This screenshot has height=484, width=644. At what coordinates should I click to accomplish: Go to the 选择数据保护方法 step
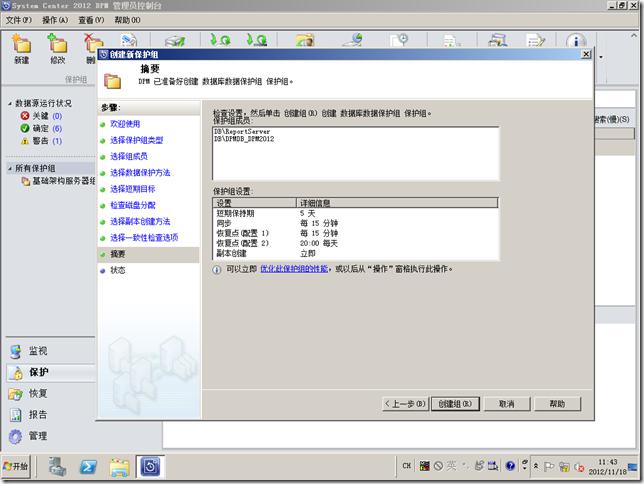pyautogui.click(x=140, y=173)
